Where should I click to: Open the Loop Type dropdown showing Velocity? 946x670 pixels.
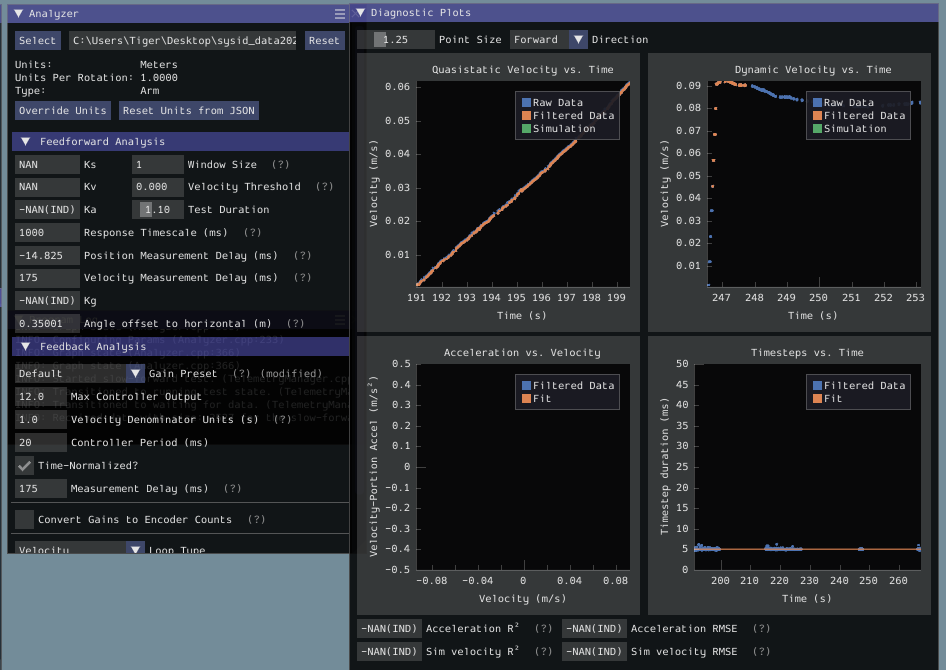click(x=135, y=549)
